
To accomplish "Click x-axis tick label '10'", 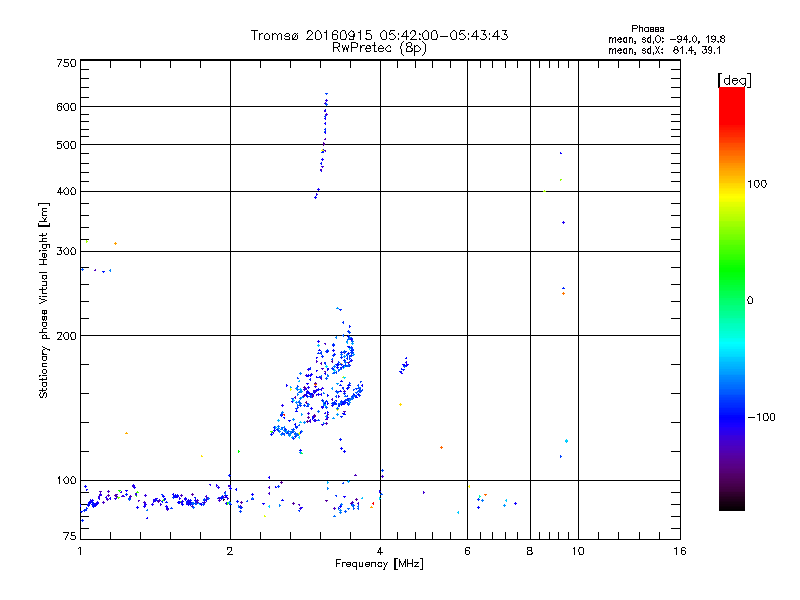I will tap(578, 551).
